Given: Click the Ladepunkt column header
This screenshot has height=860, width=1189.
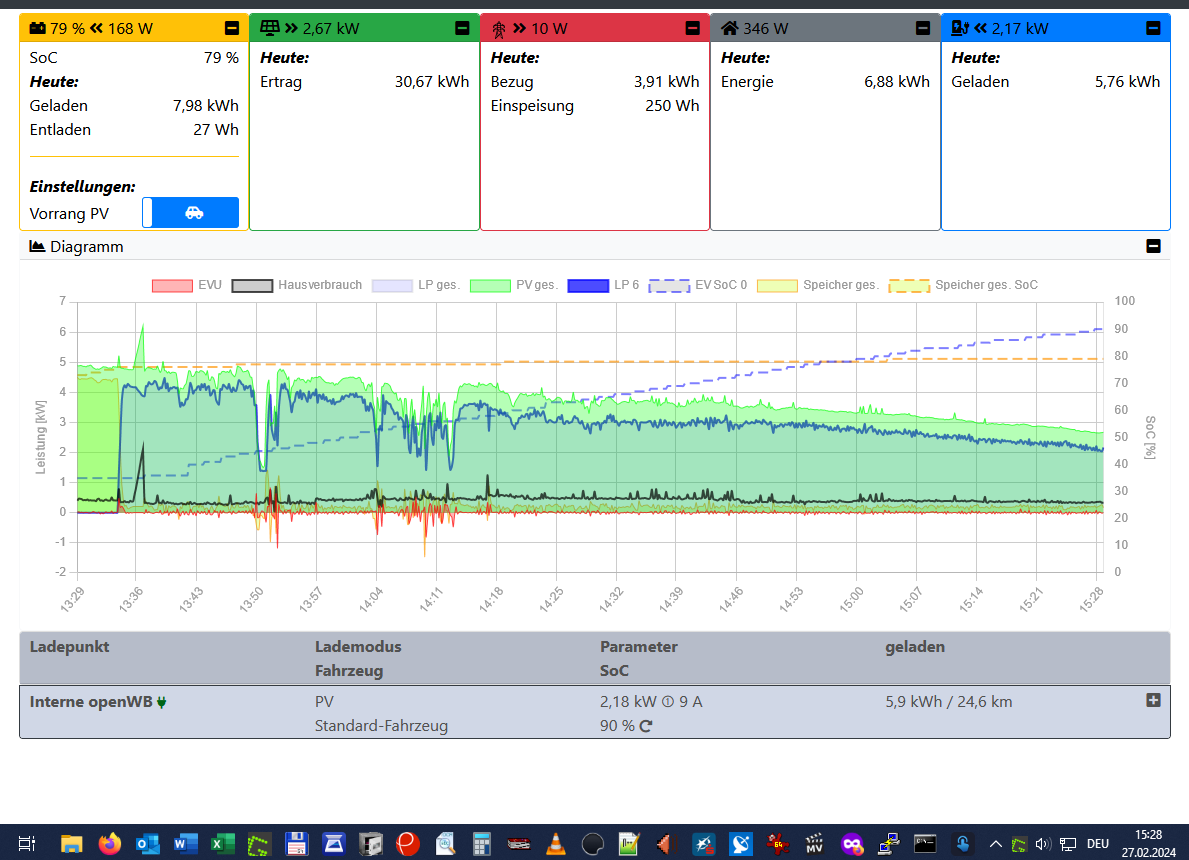Looking at the screenshot, I should pos(69,647).
